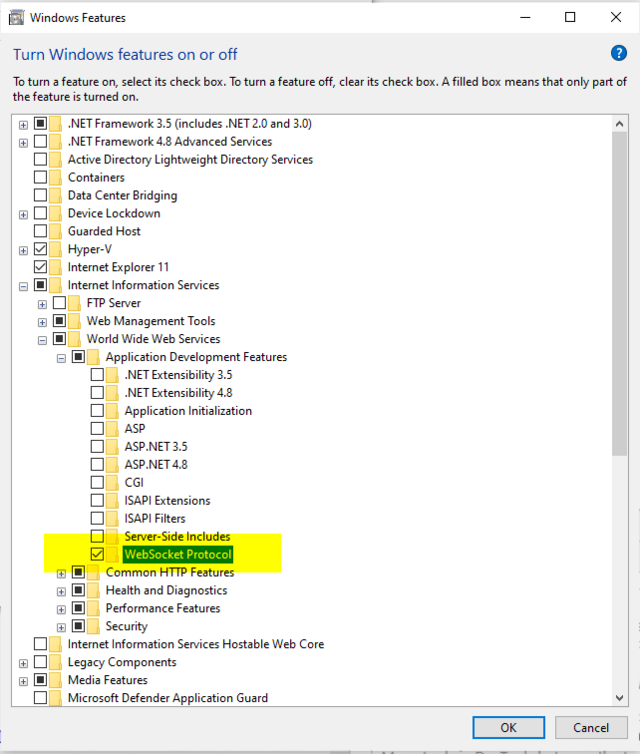Viewport: 640px width, 754px height.
Task: Check the ISAPI Filters checkbox
Action: 97,518
